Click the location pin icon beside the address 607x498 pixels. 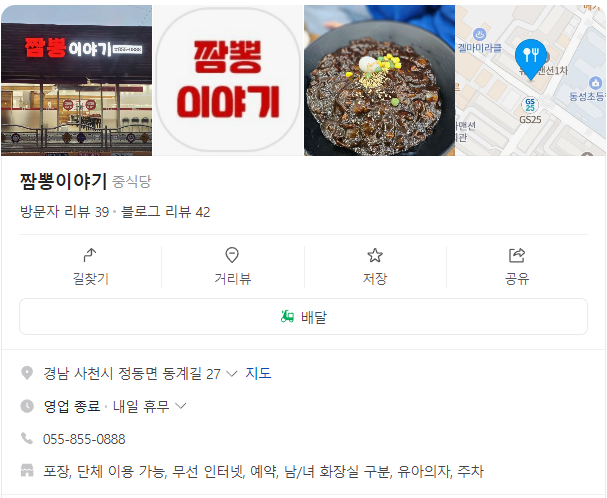click(x=27, y=373)
